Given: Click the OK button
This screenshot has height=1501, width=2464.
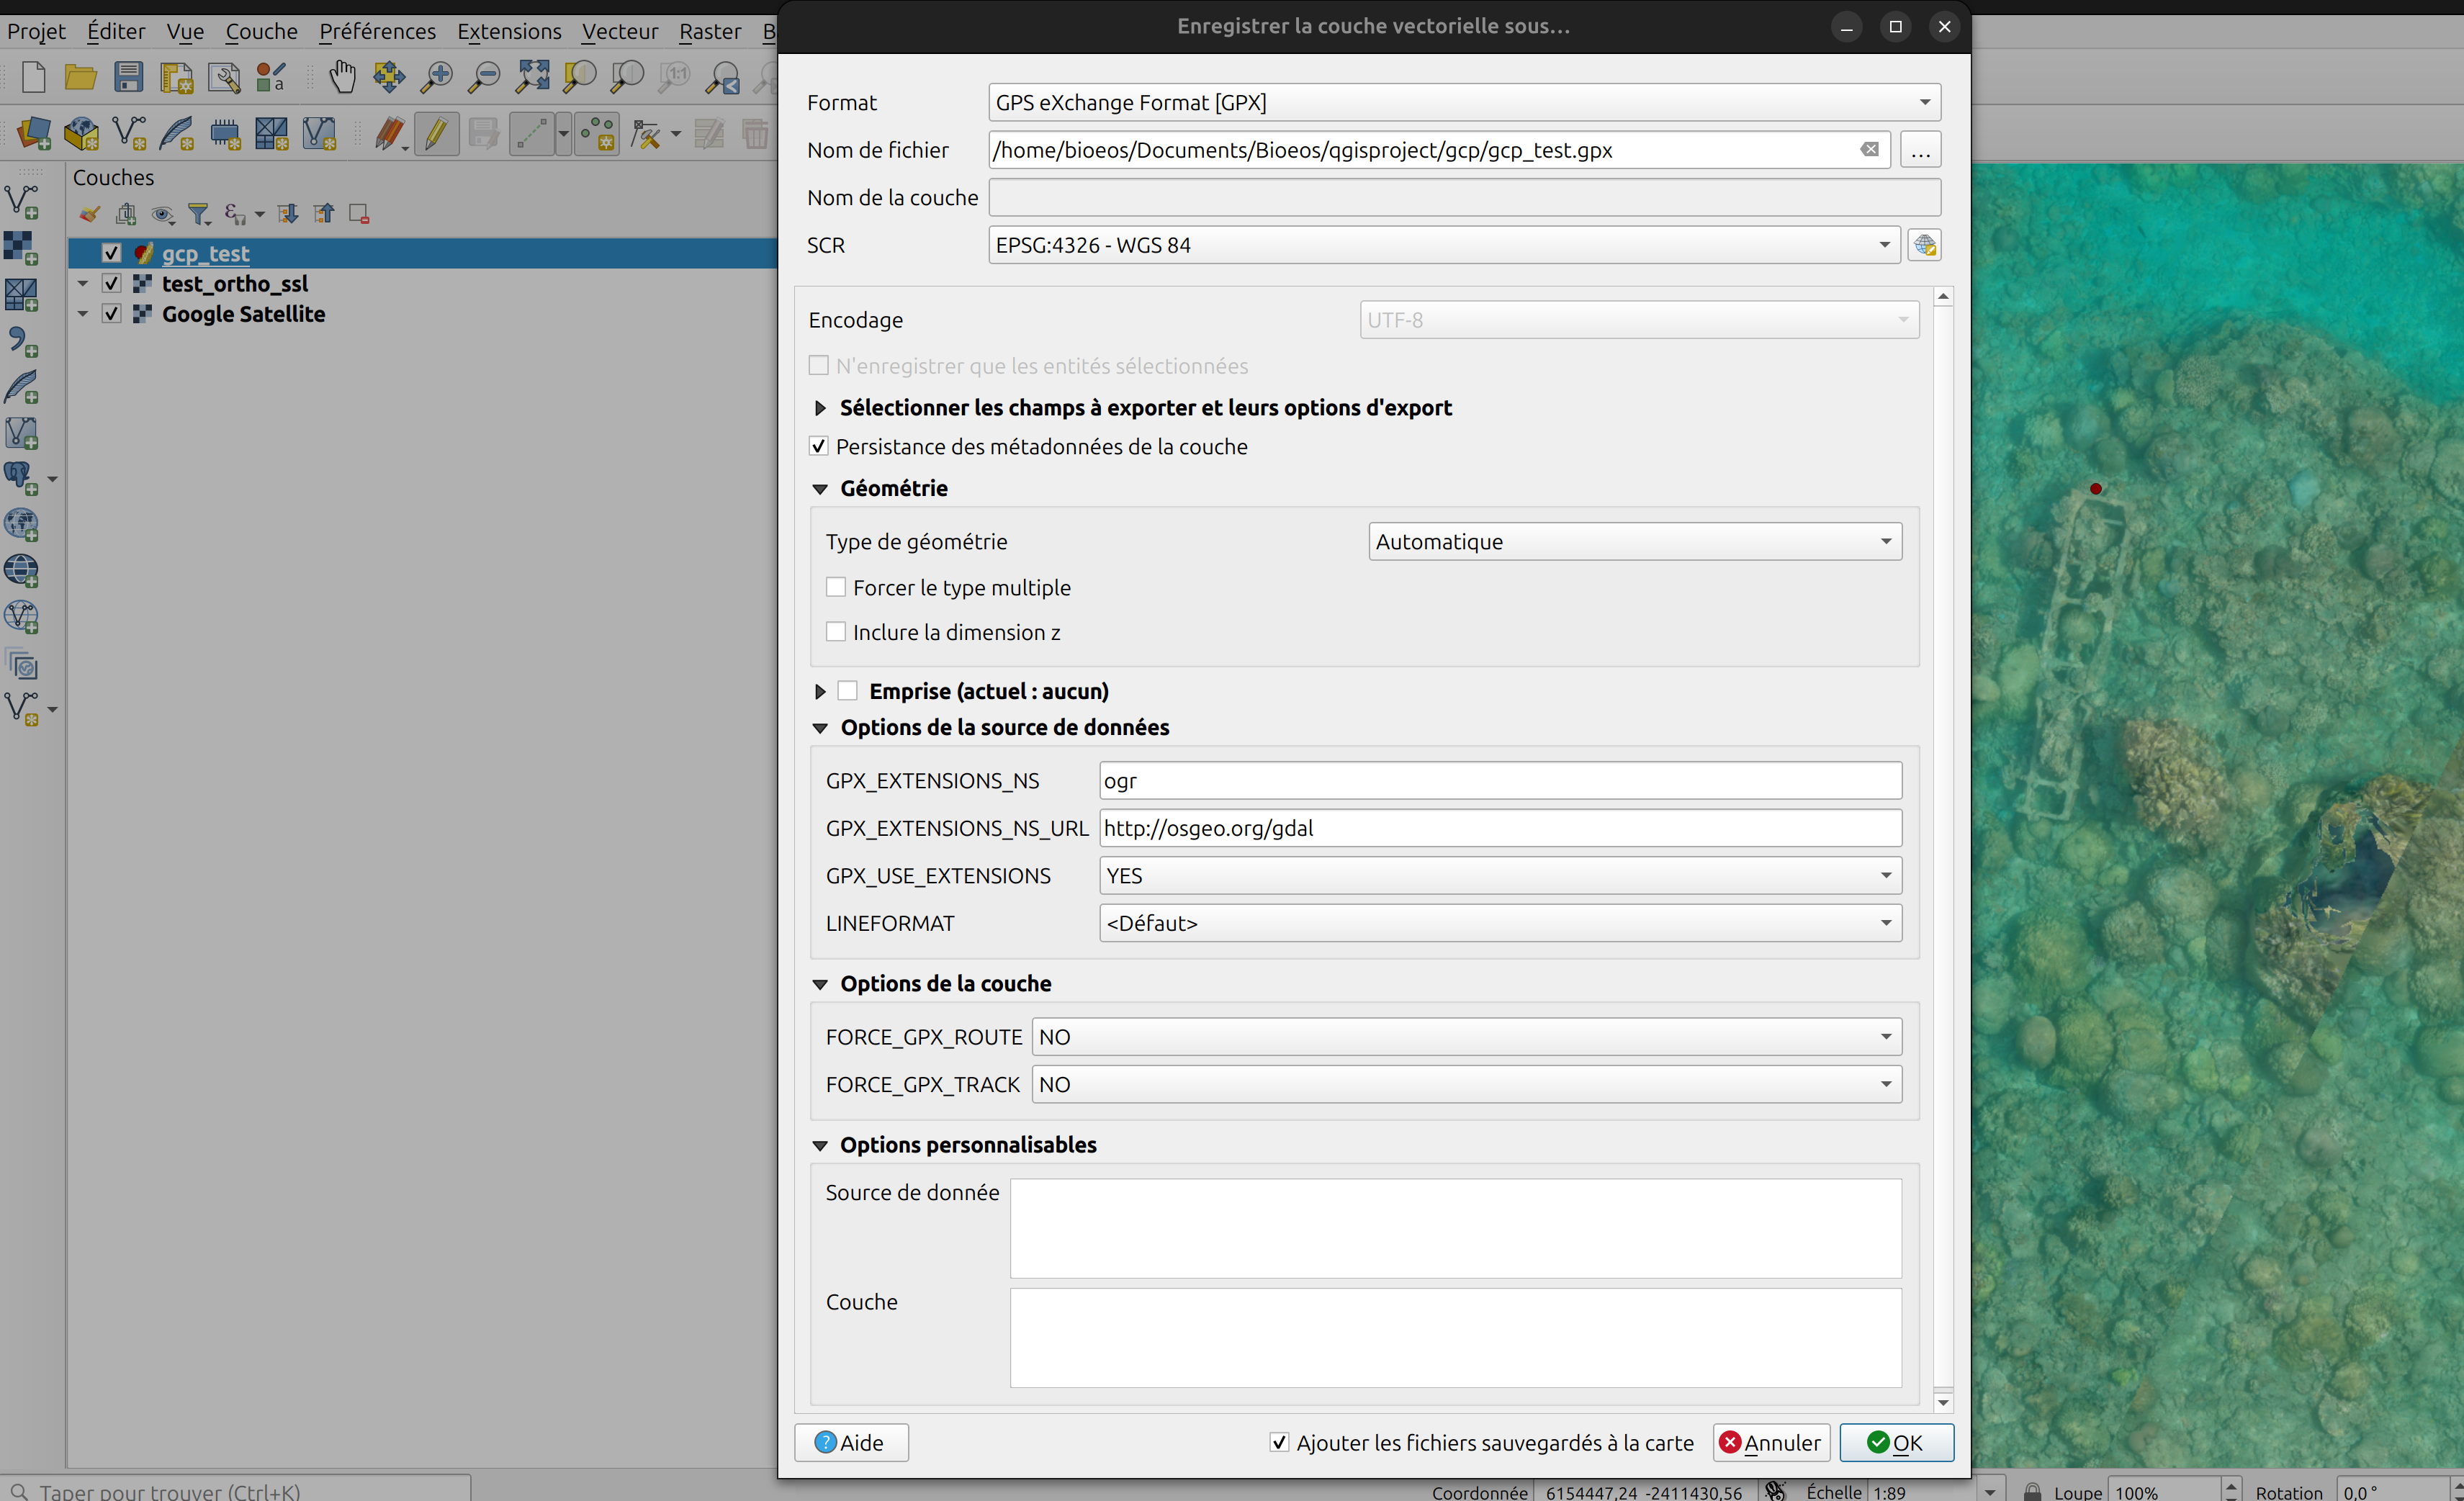Looking at the screenshot, I should [1896, 1442].
